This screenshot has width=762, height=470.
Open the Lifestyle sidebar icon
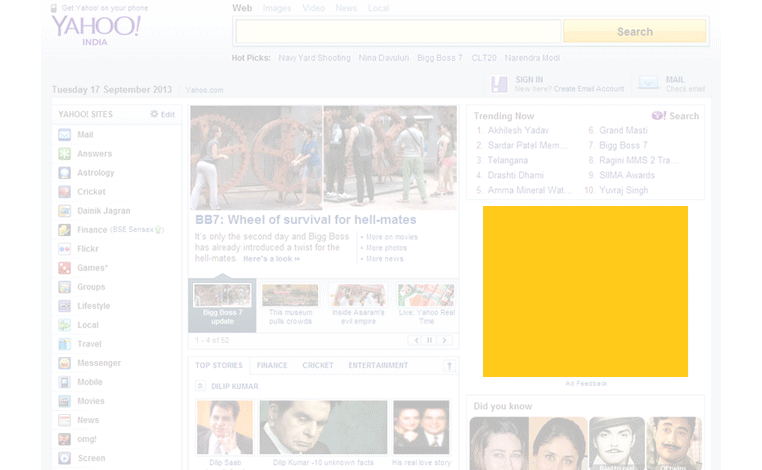pyautogui.click(x=65, y=306)
